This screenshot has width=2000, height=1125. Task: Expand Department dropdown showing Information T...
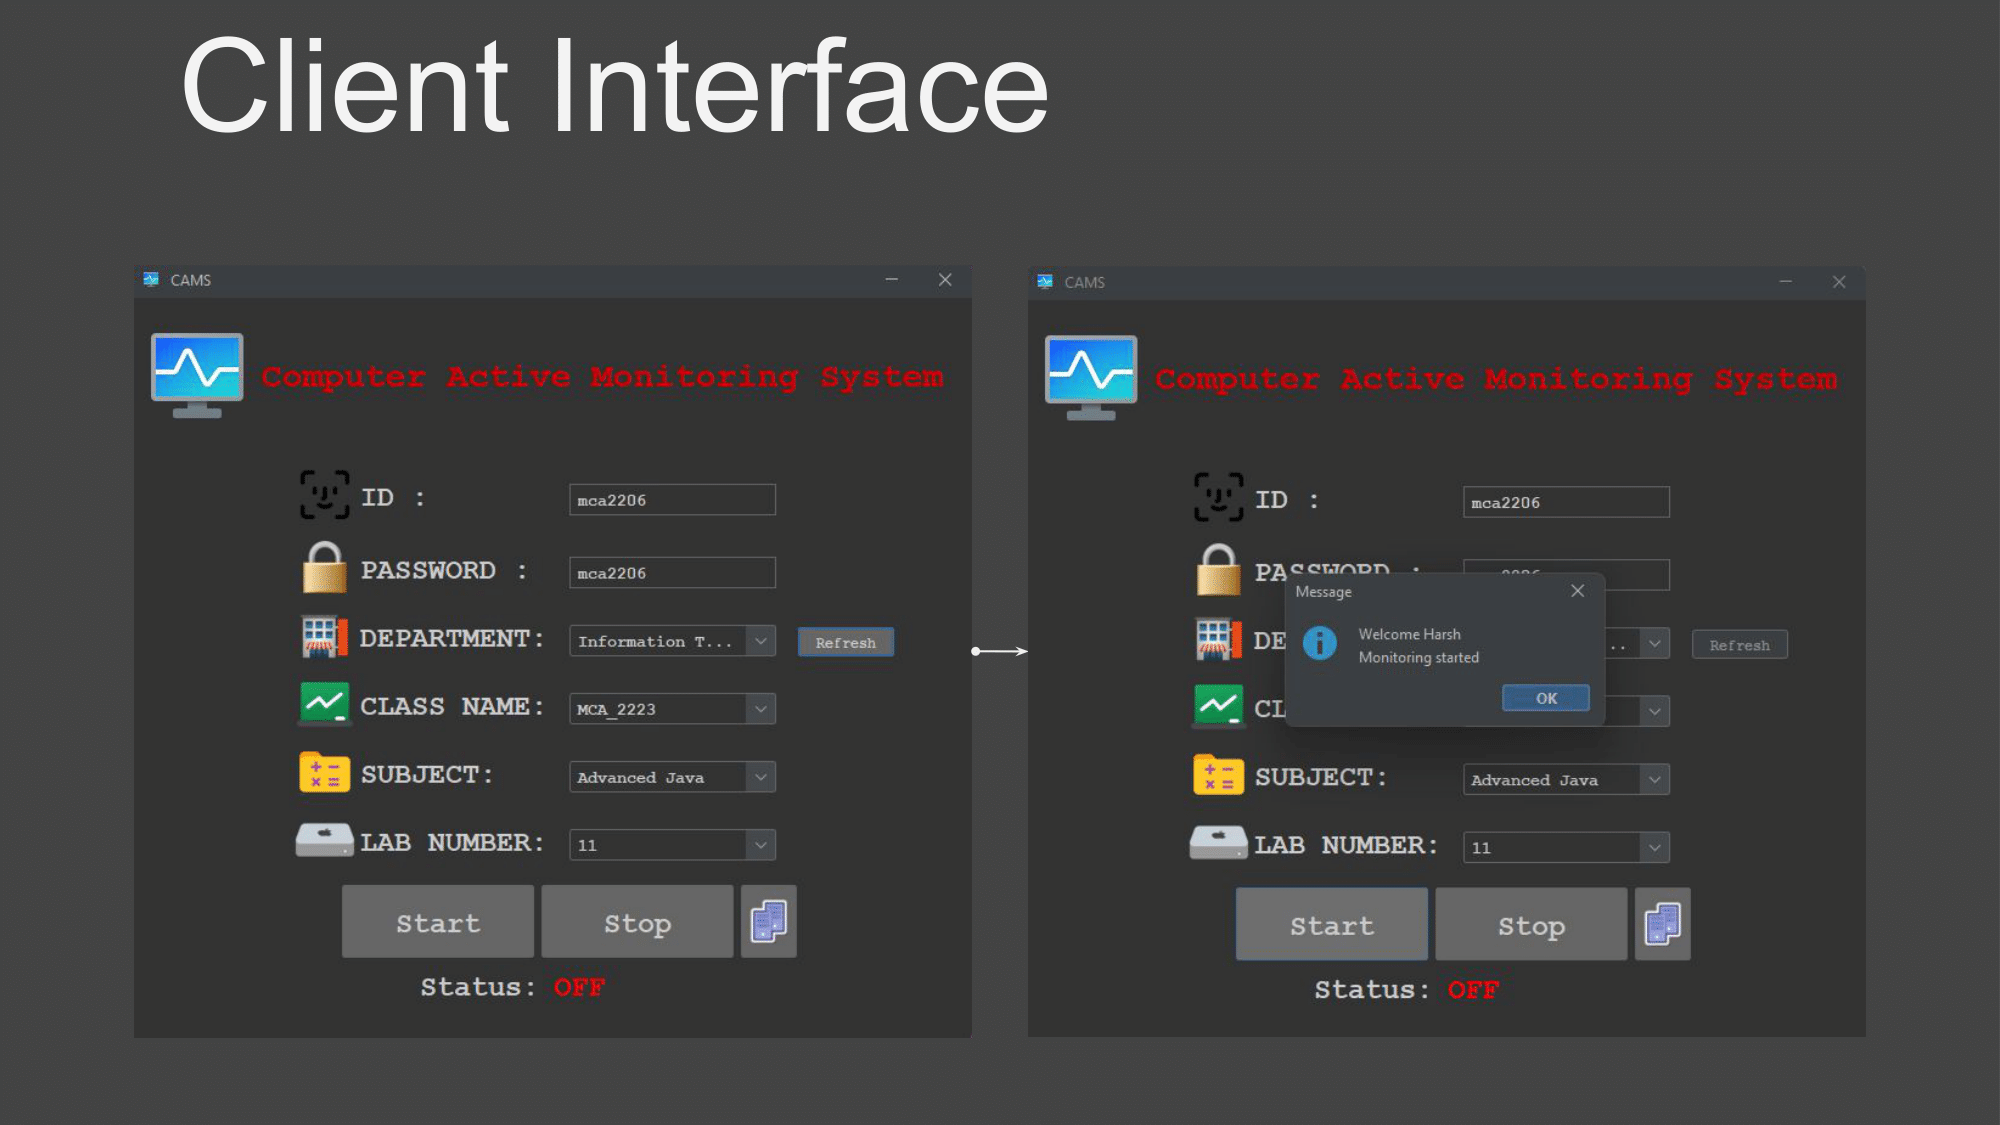pos(761,641)
